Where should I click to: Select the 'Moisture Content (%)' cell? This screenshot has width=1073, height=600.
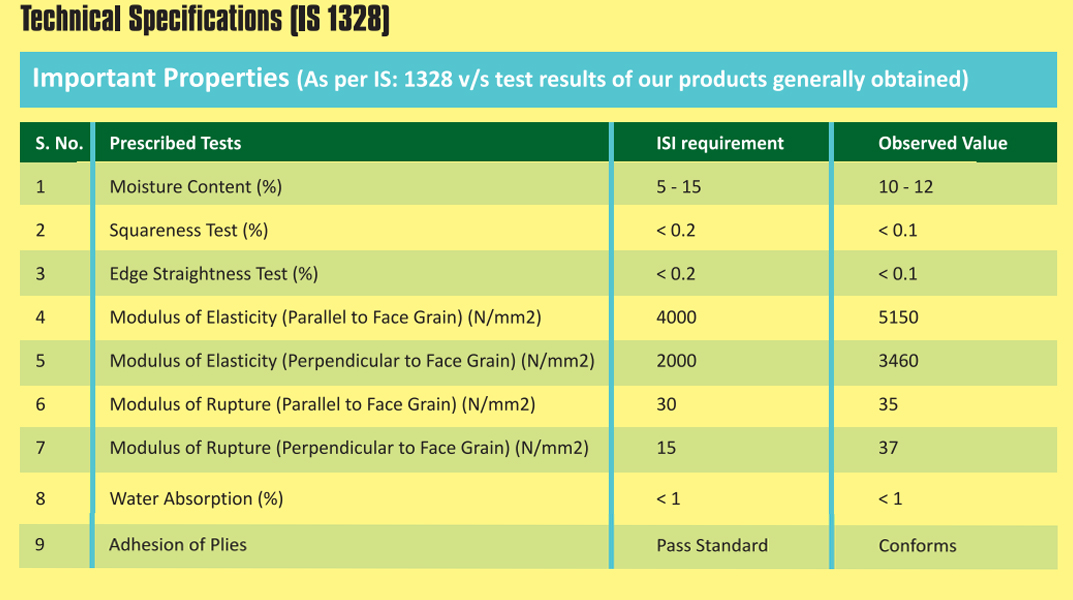click(x=196, y=187)
